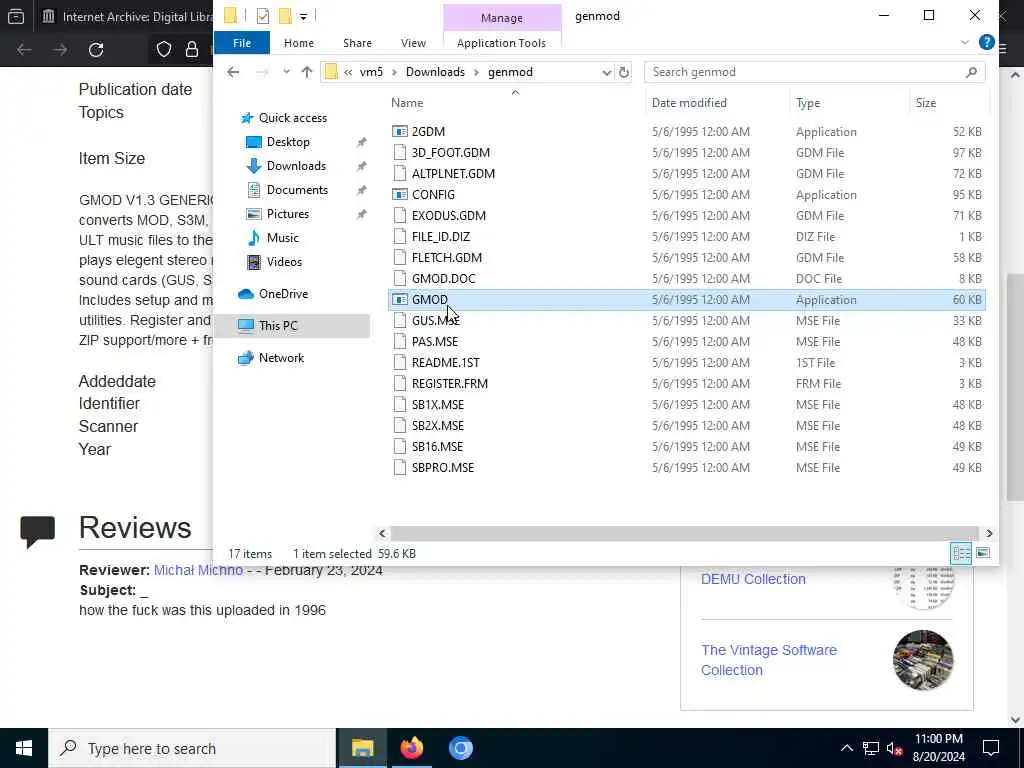The image size is (1024, 768).
Task: Select the GMOD.DOC file
Action: click(x=443, y=279)
